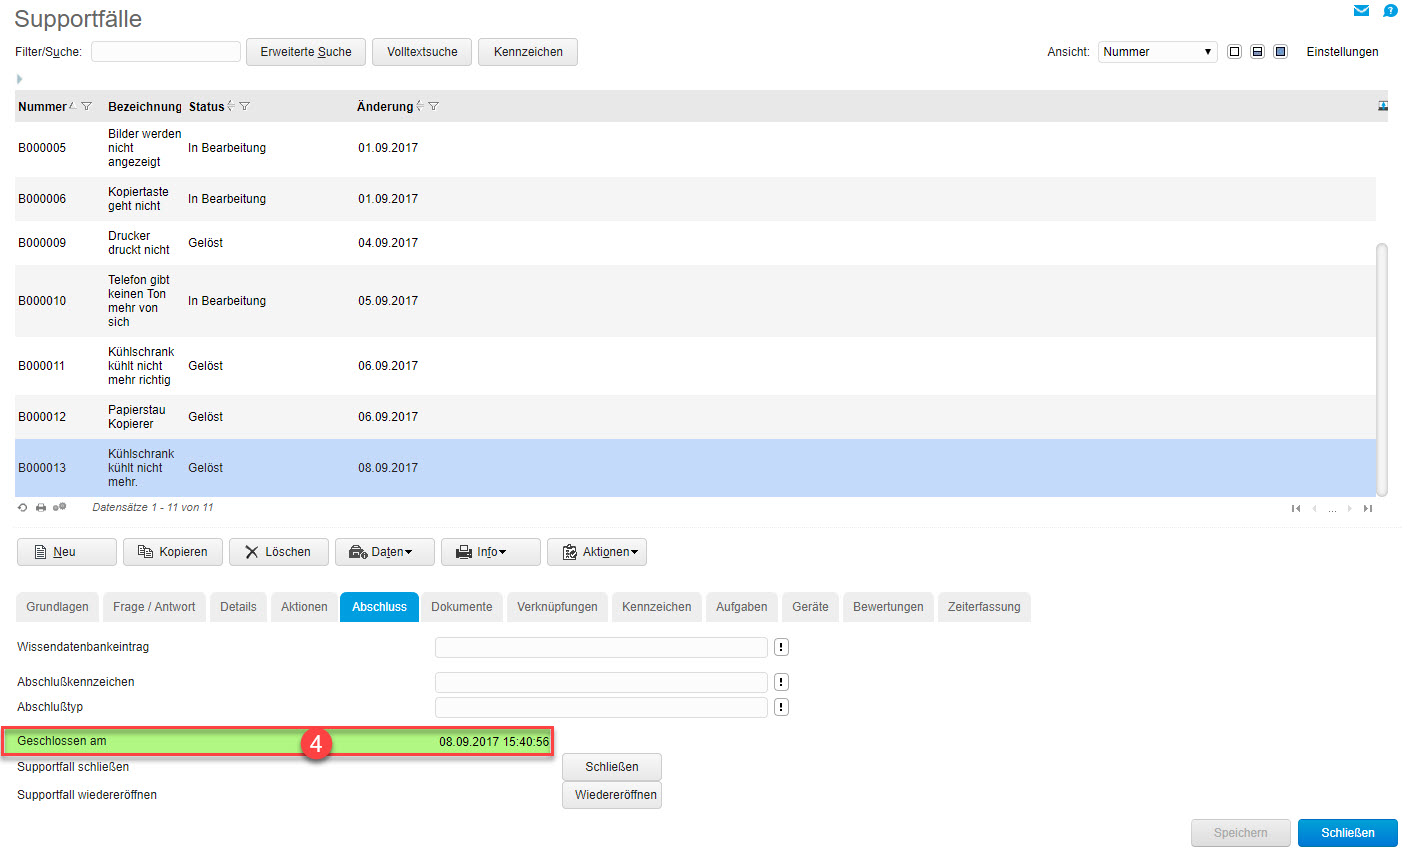Print the records list
The width and height of the screenshot is (1407, 856).
pos(41,507)
